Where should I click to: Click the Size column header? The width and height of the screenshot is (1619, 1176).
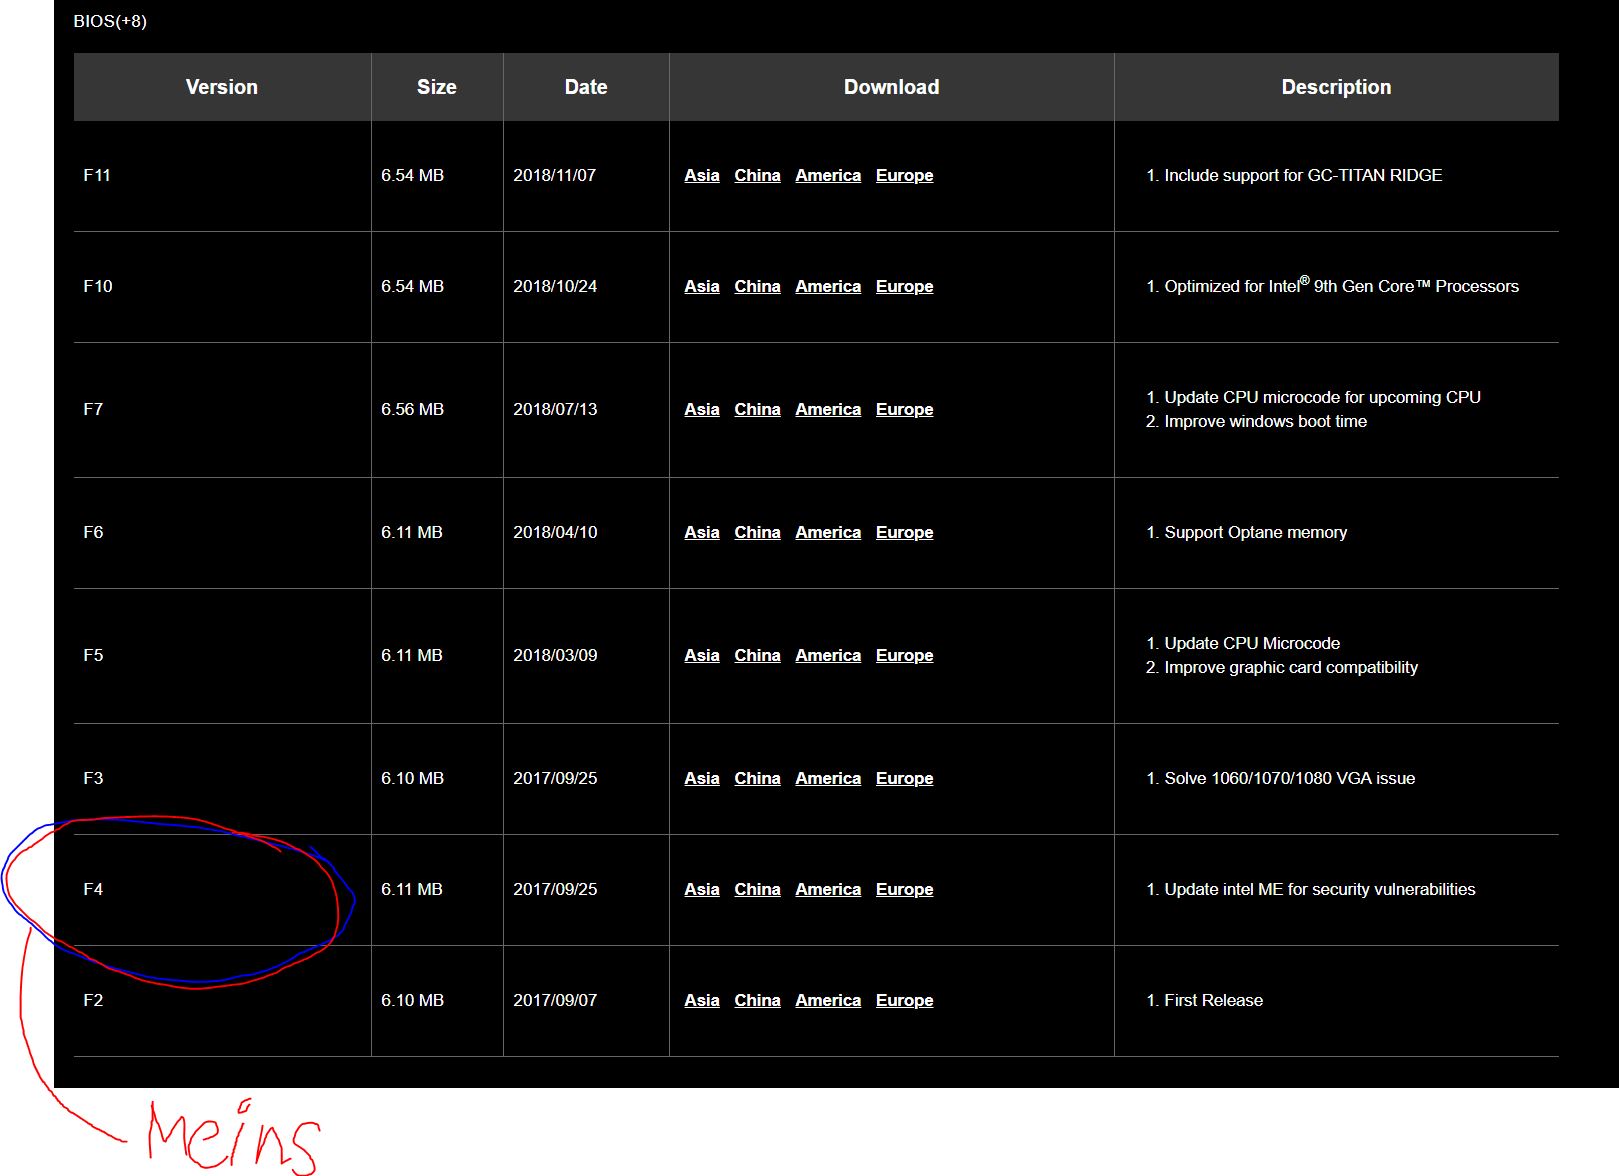click(x=437, y=87)
